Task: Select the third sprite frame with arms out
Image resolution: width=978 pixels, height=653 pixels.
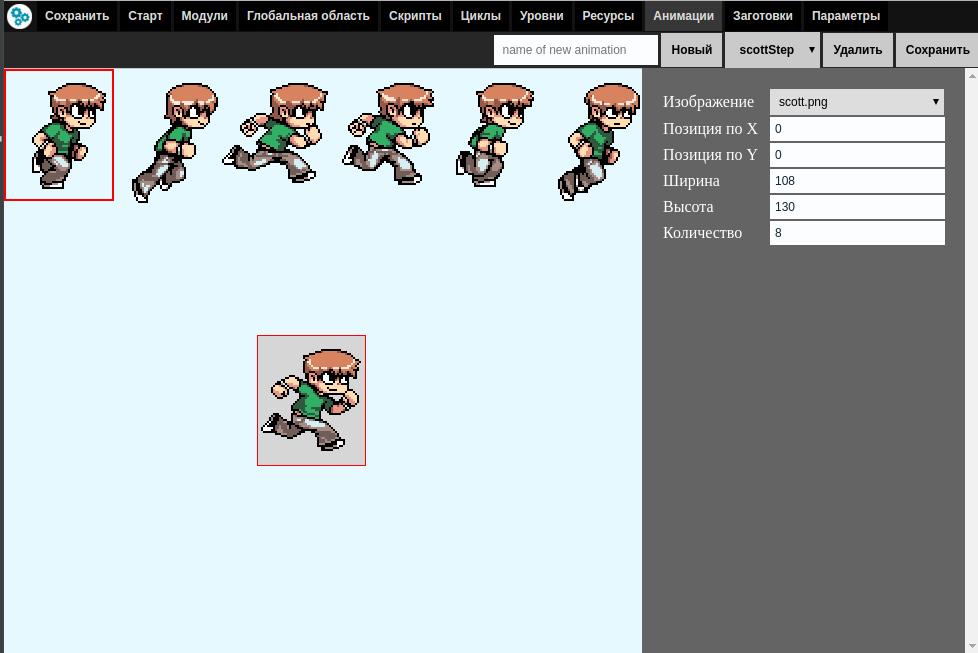Action: tap(275, 133)
